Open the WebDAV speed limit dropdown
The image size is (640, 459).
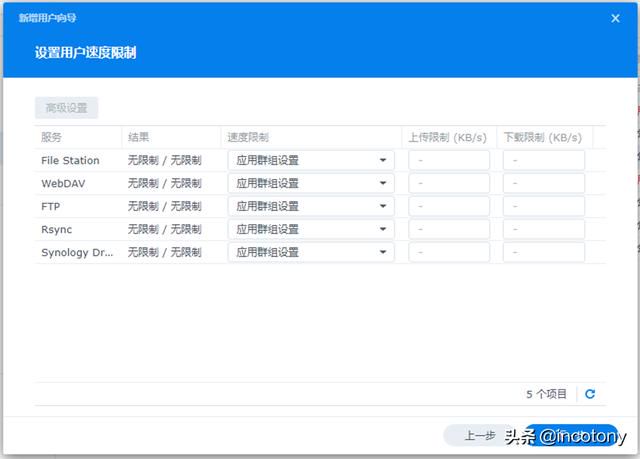point(311,183)
